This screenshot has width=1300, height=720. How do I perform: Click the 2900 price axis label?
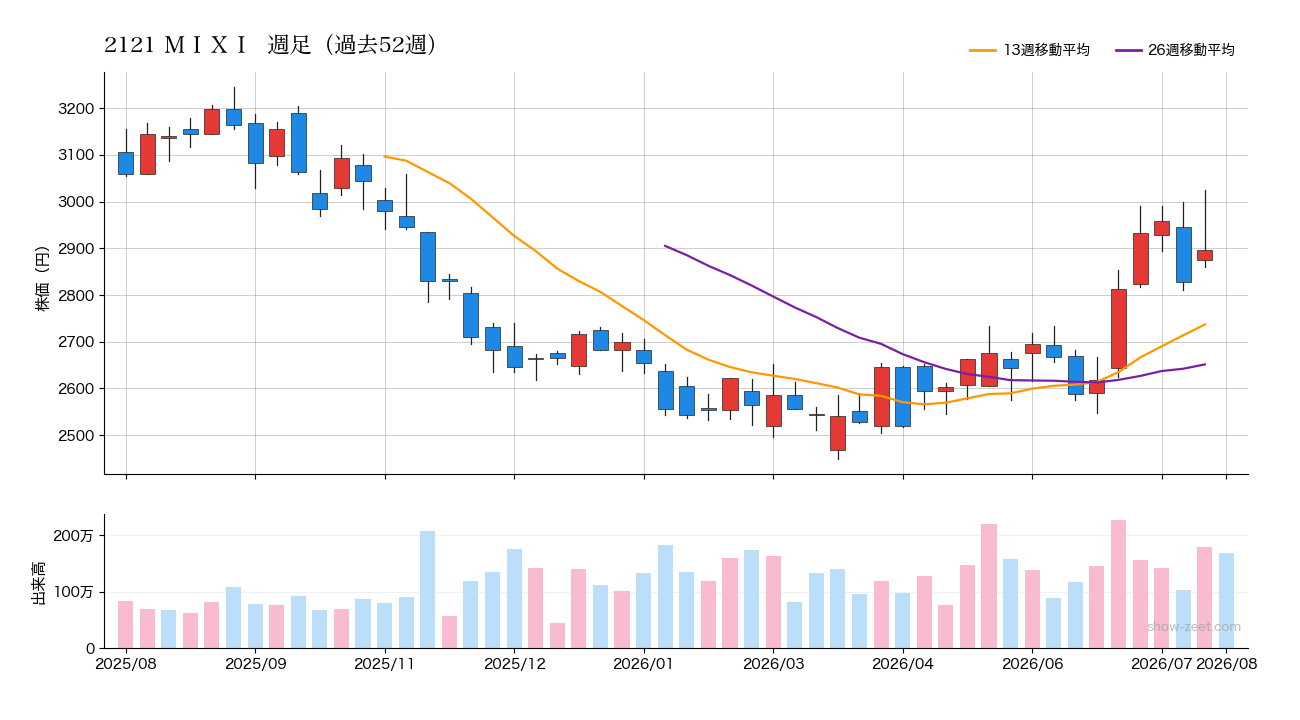point(77,249)
